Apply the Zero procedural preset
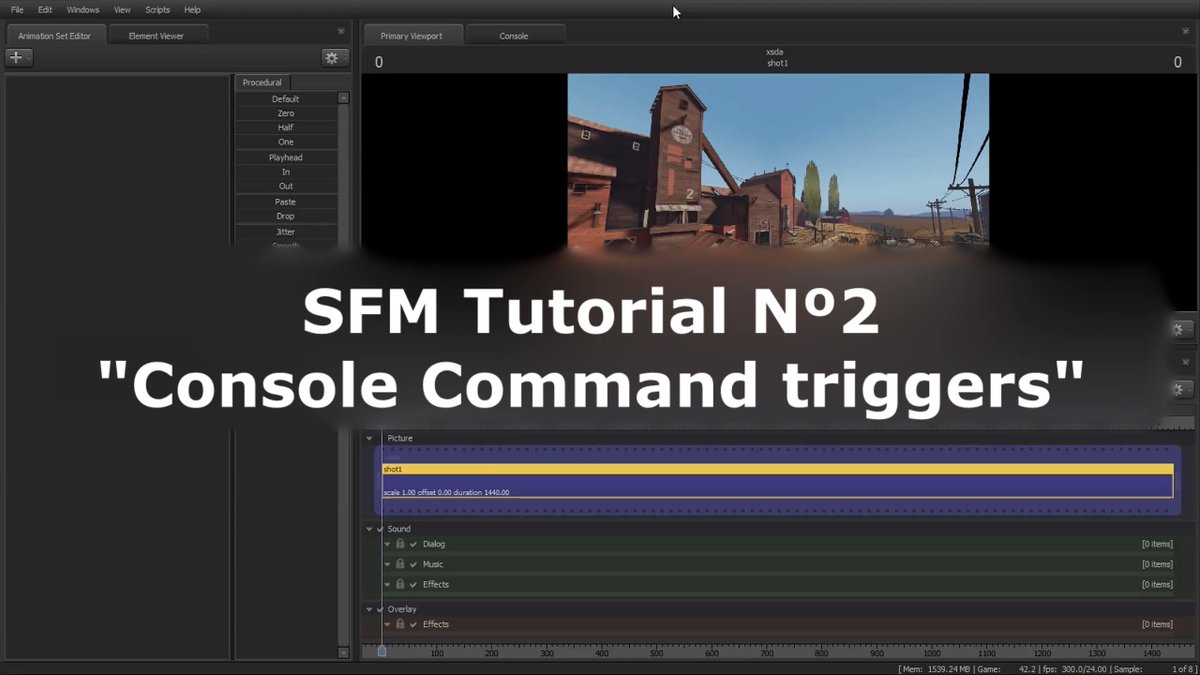Screen dimensions: 1200x675 tap(287, 112)
